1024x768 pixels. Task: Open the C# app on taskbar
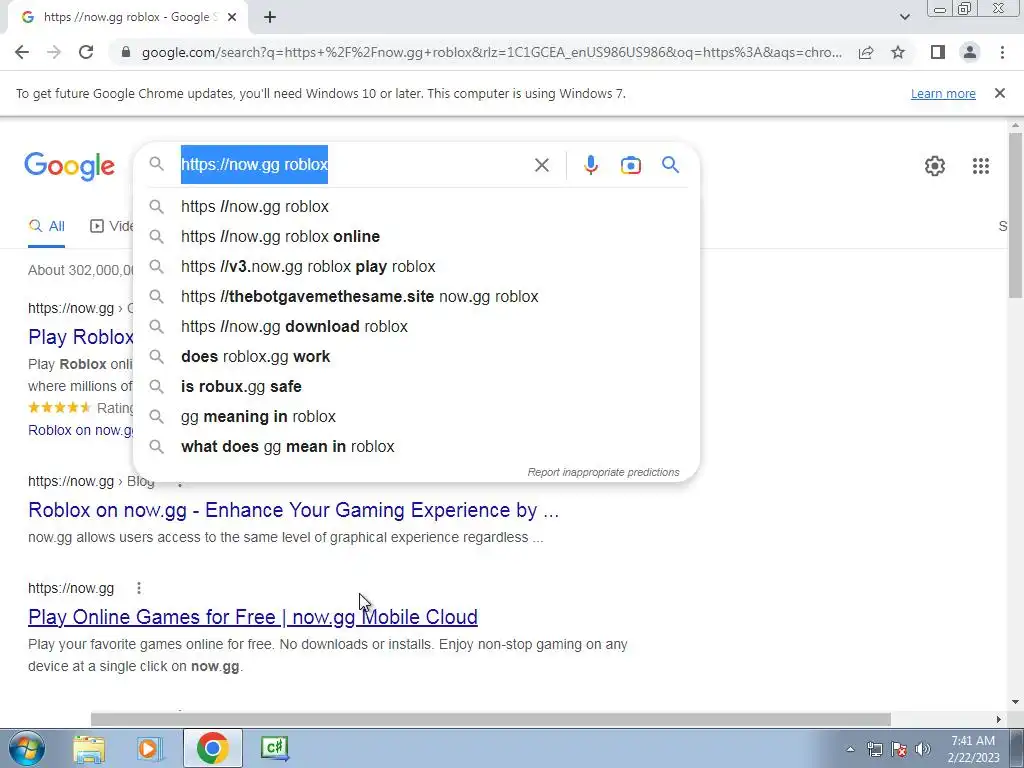click(274, 748)
